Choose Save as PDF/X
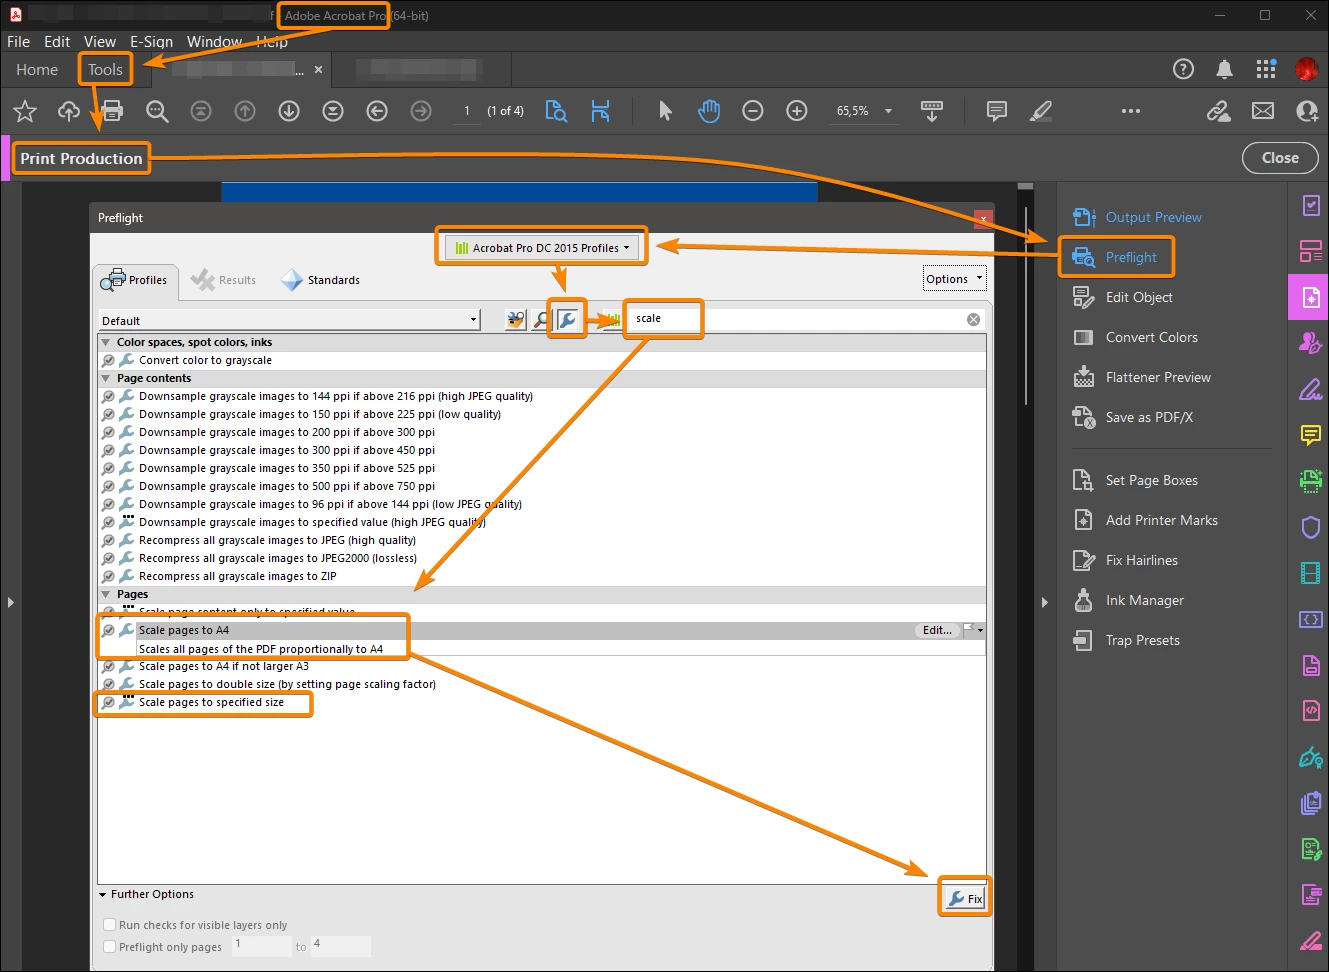1329x972 pixels. coord(1133,417)
